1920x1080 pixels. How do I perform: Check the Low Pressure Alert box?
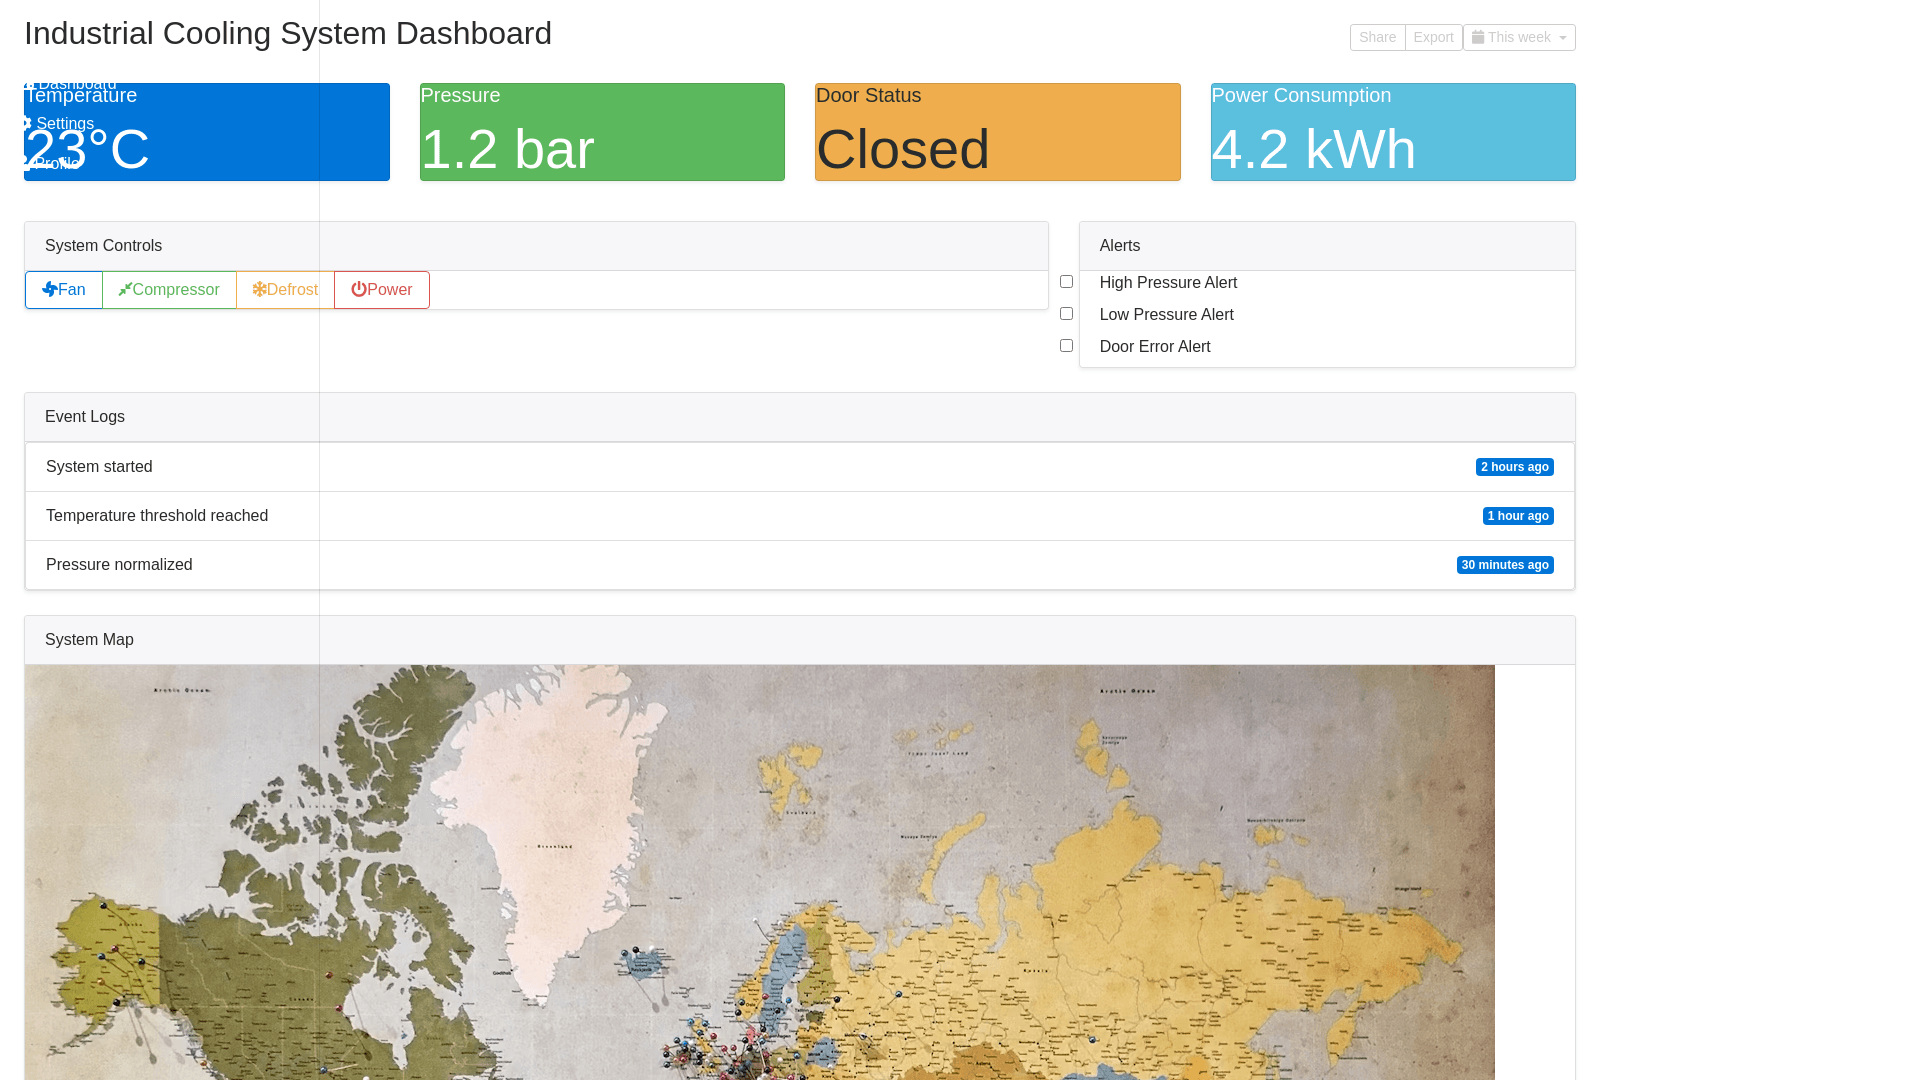(x=1066, y=314)
